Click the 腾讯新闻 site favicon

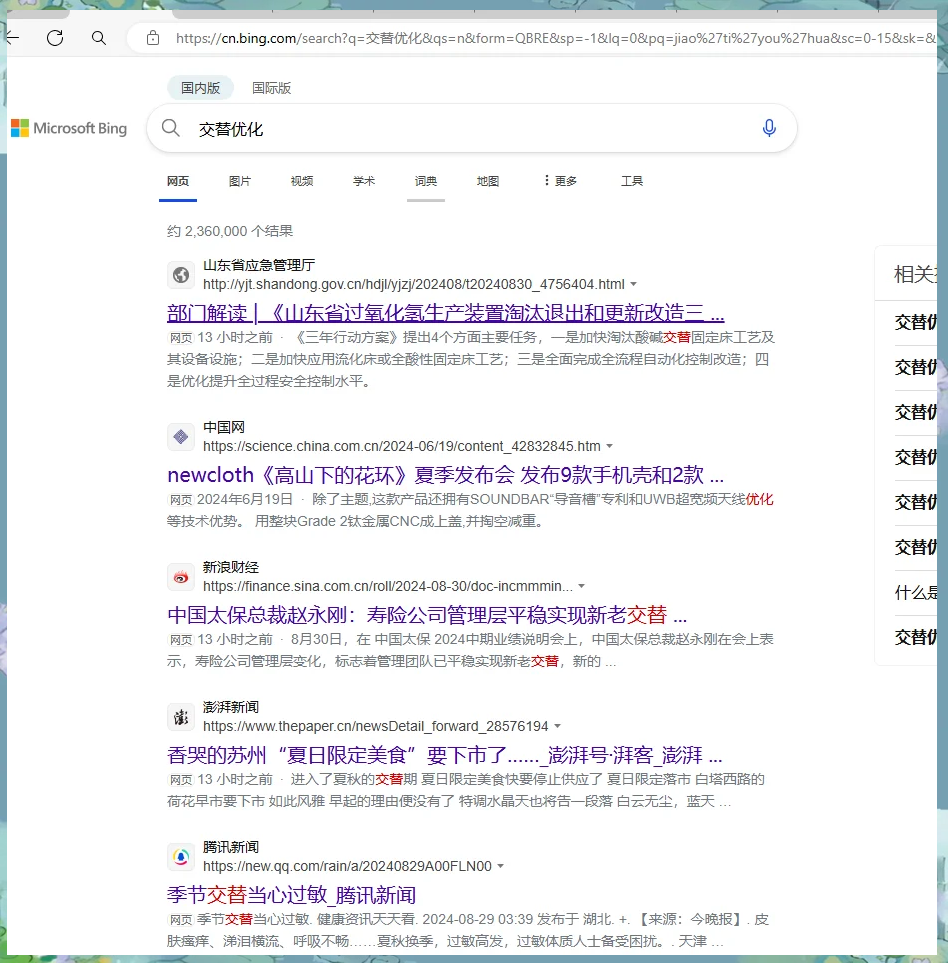(x=181, y=857)
